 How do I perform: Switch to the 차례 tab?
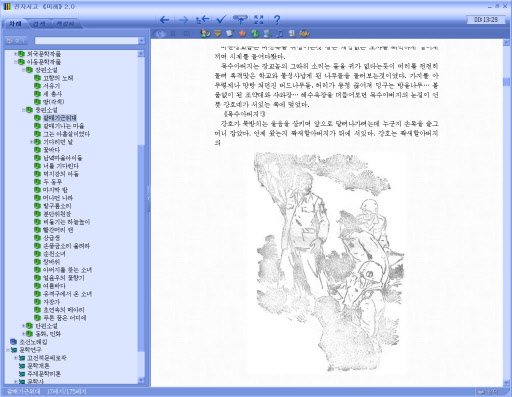point(15,24)
